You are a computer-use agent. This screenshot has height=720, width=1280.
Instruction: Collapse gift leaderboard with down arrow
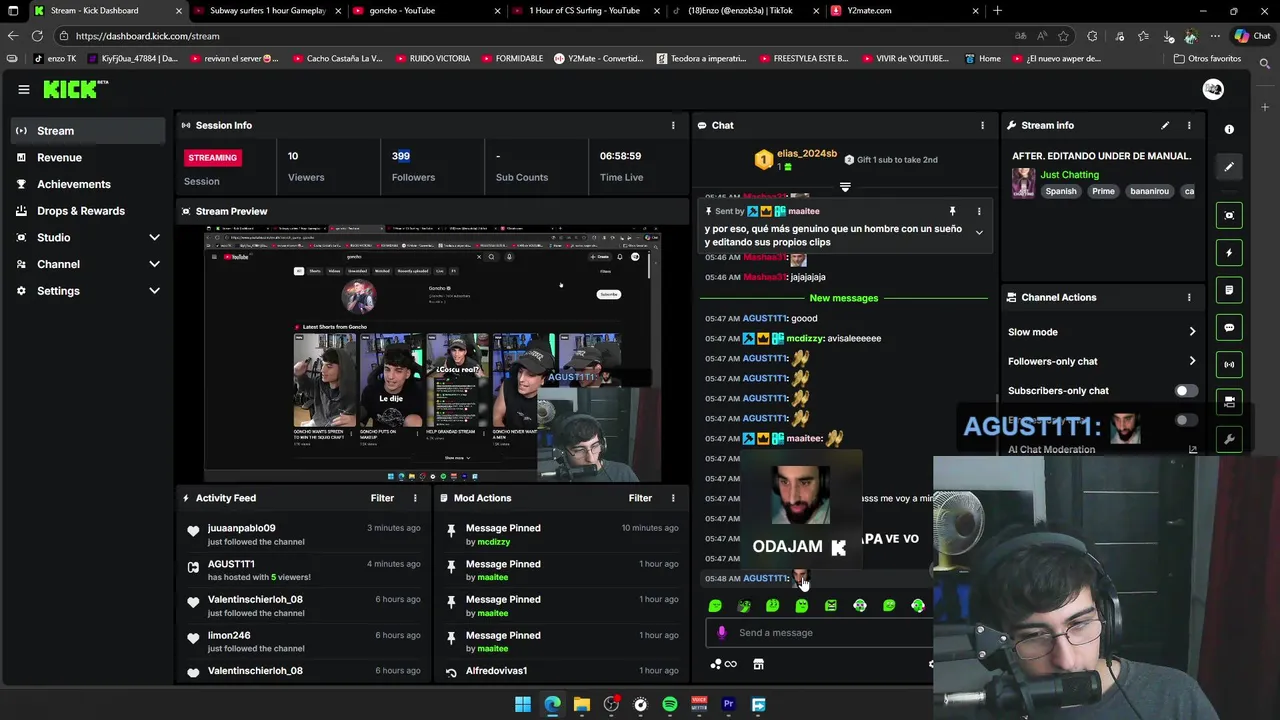[x=845, y=187]
